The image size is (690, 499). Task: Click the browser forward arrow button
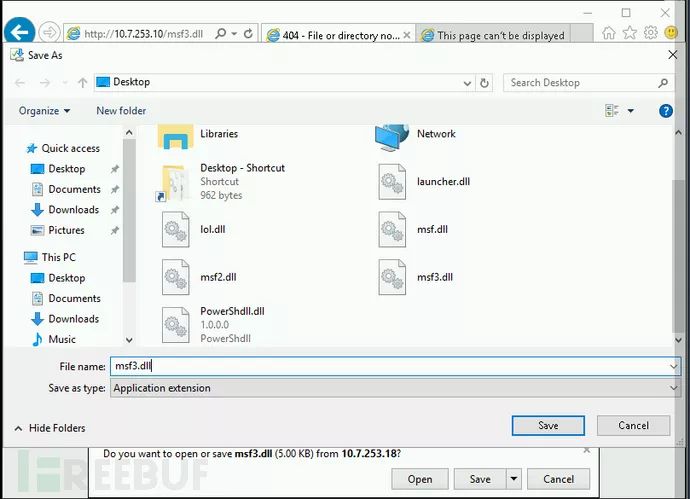[x=49, y=32]
